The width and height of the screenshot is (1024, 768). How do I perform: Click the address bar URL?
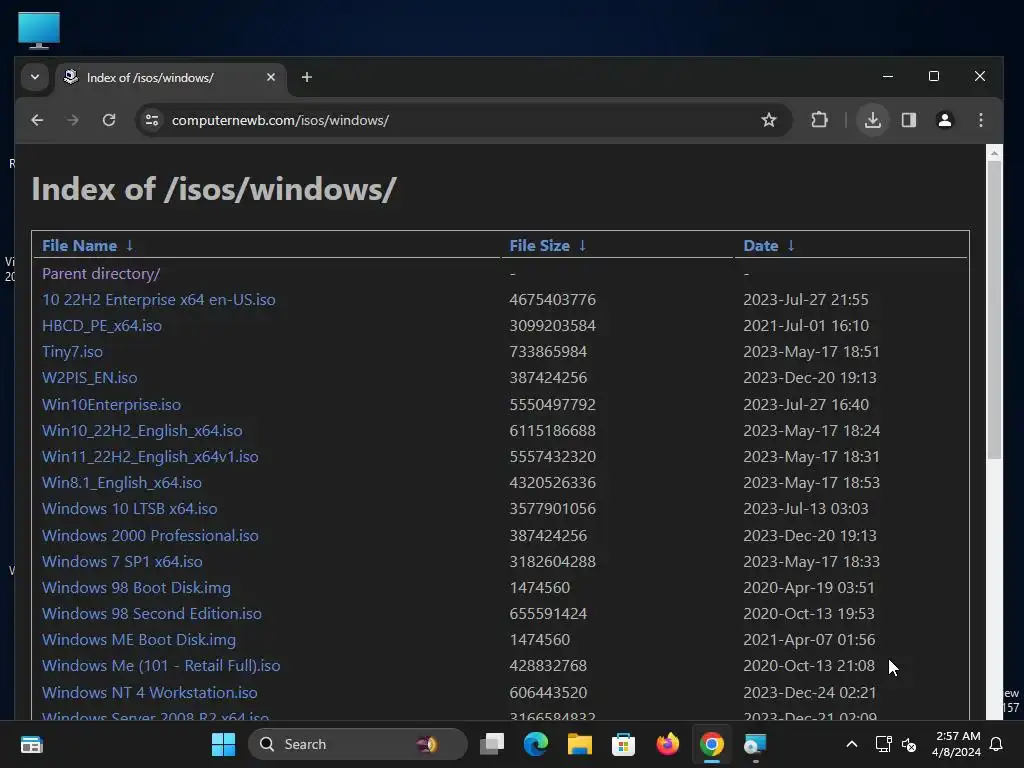(280, 120)
